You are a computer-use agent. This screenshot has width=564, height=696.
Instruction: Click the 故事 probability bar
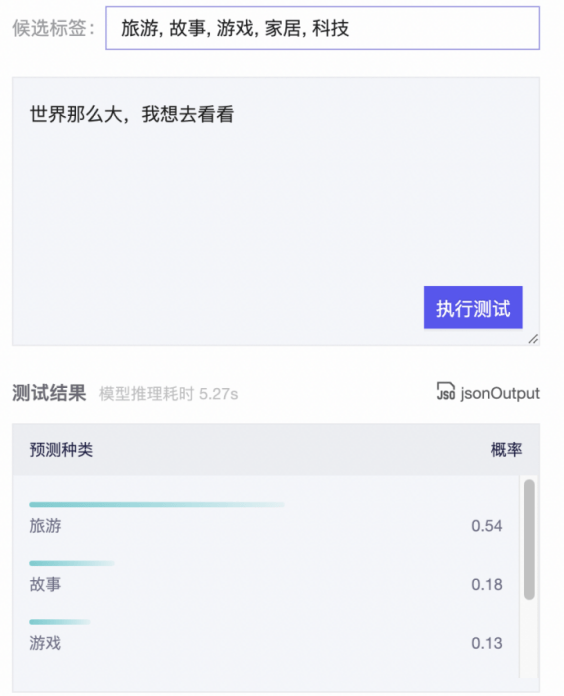click(72, 563)
